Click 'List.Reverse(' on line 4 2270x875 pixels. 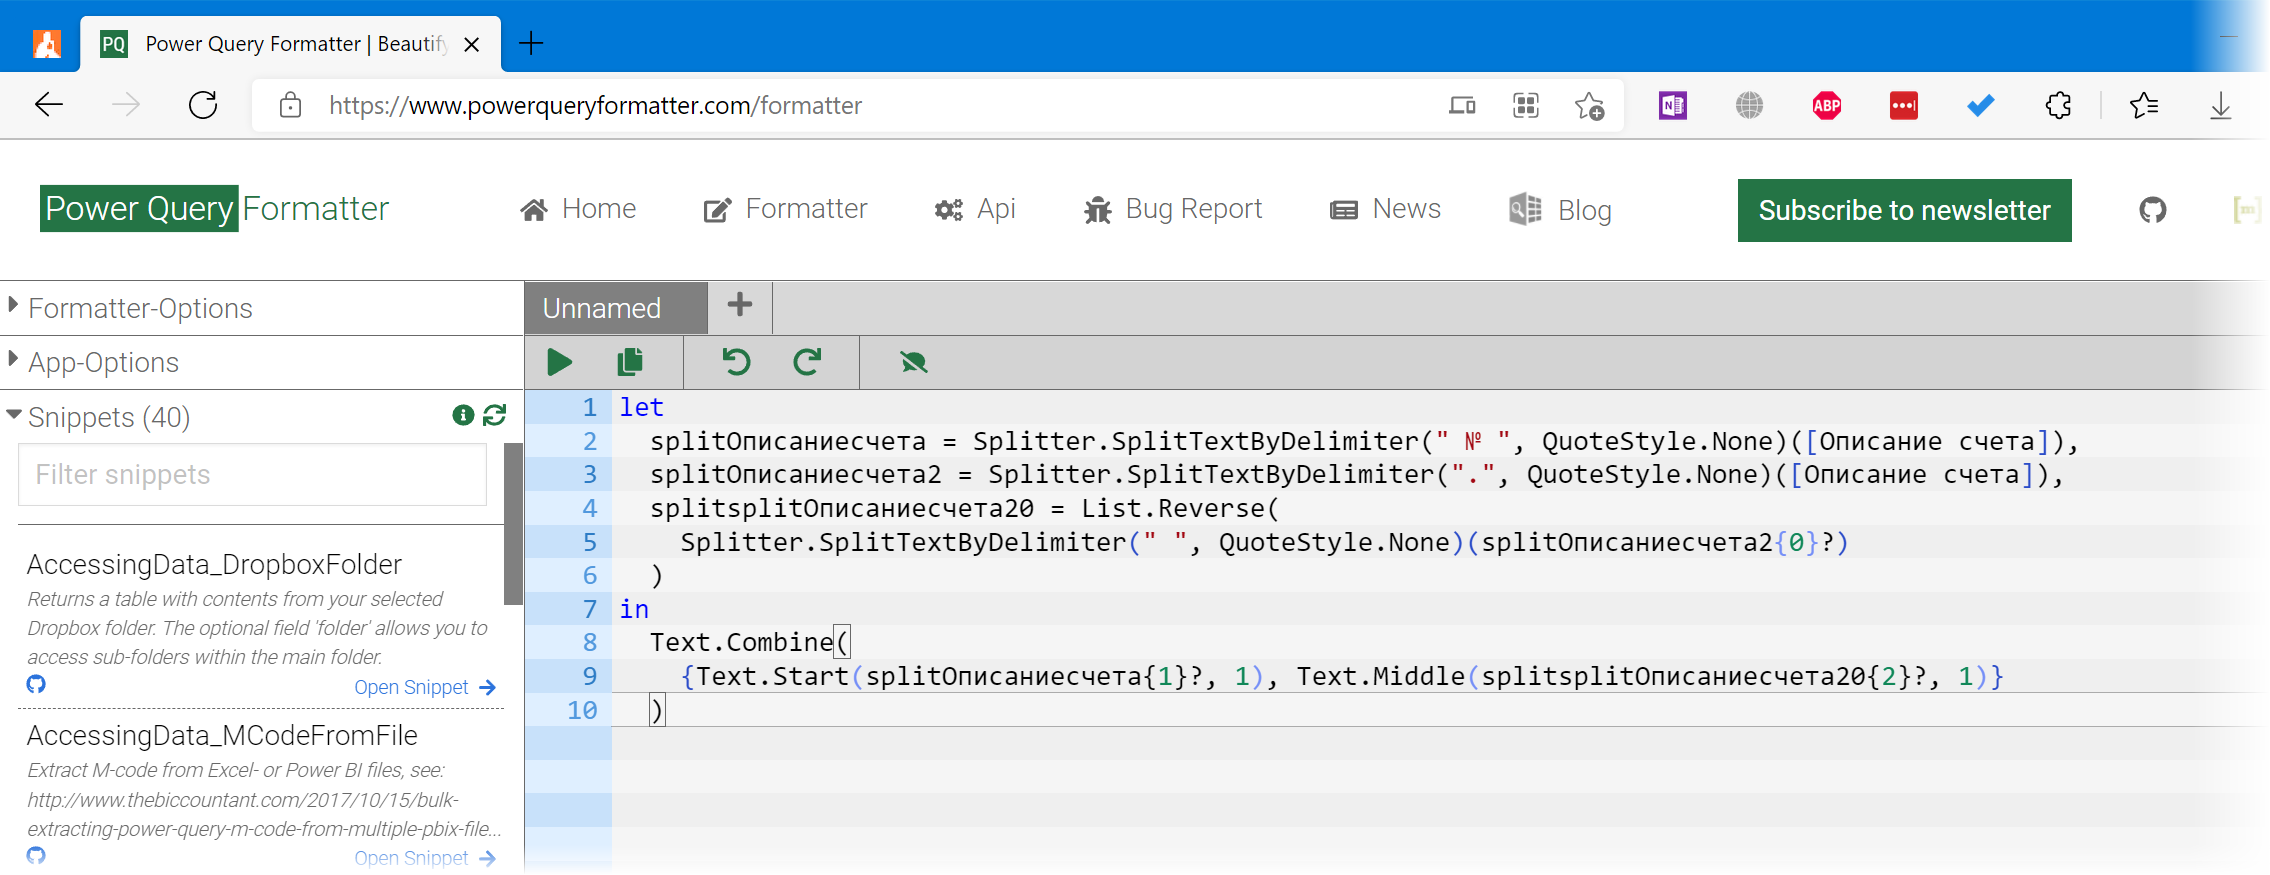click(x=1180, y=508)
